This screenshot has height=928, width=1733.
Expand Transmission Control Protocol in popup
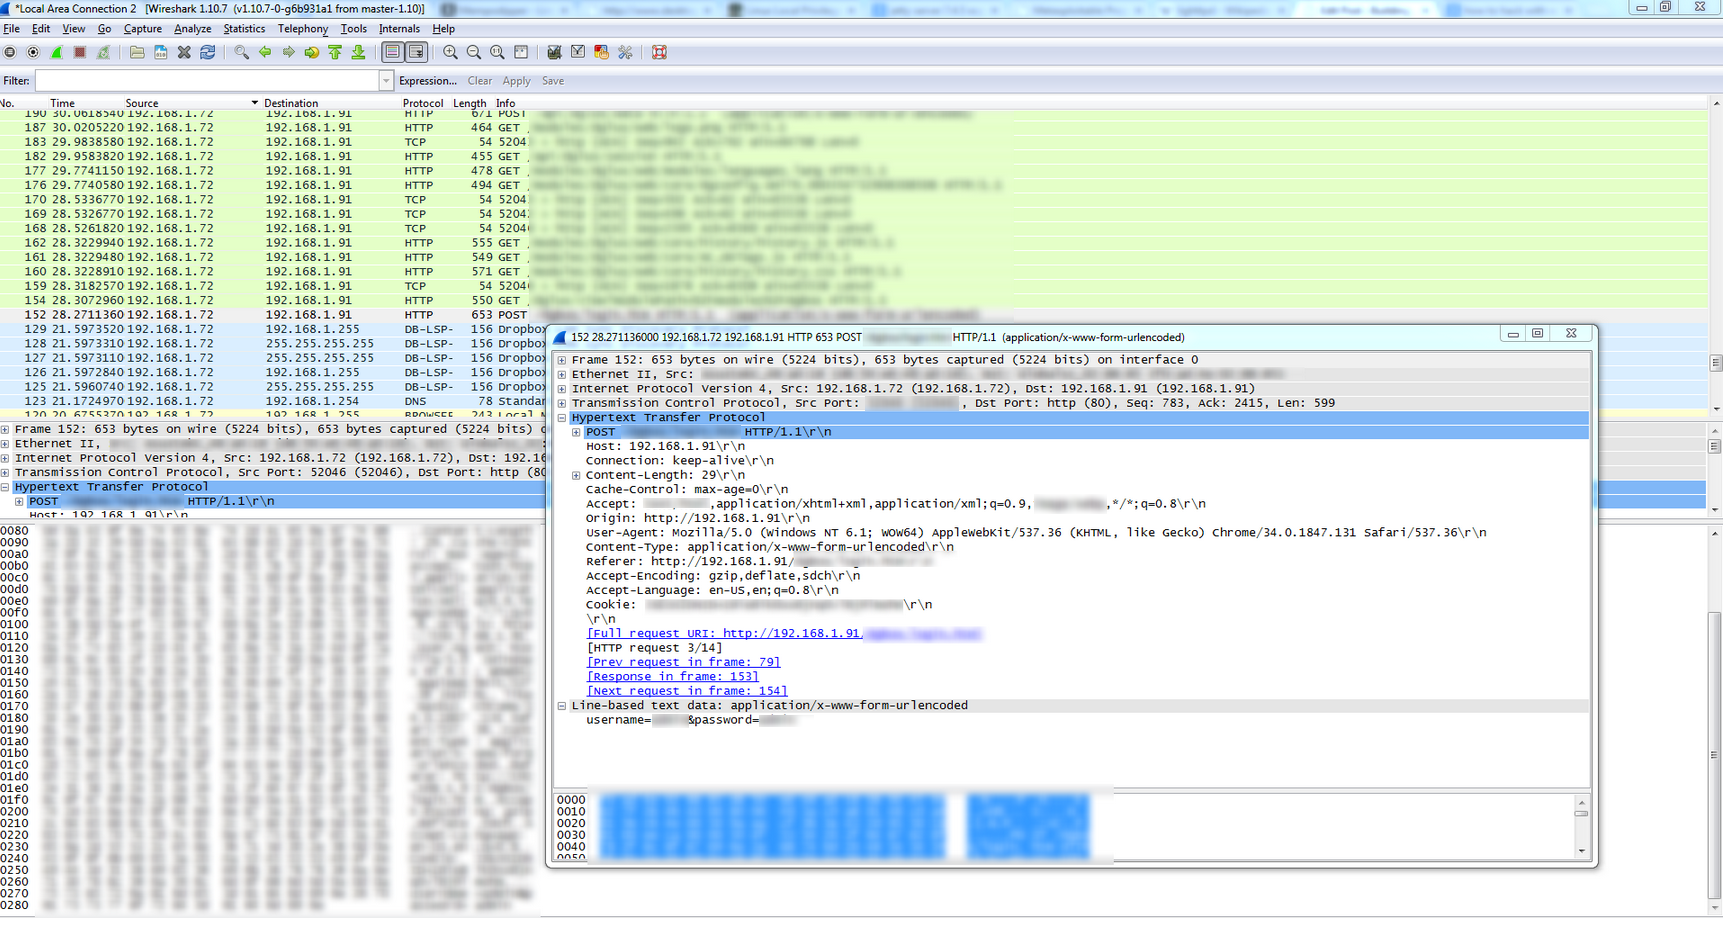[x=562, y=403]
